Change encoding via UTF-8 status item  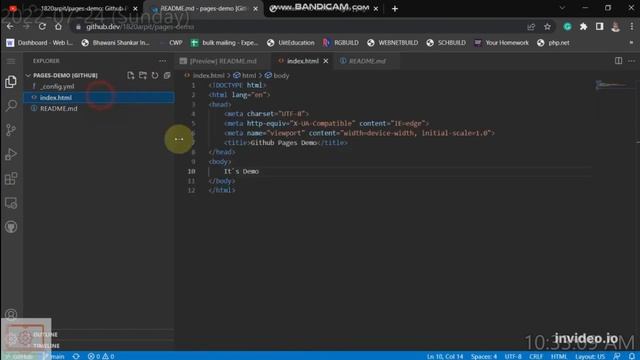click(x=513, y=356)
